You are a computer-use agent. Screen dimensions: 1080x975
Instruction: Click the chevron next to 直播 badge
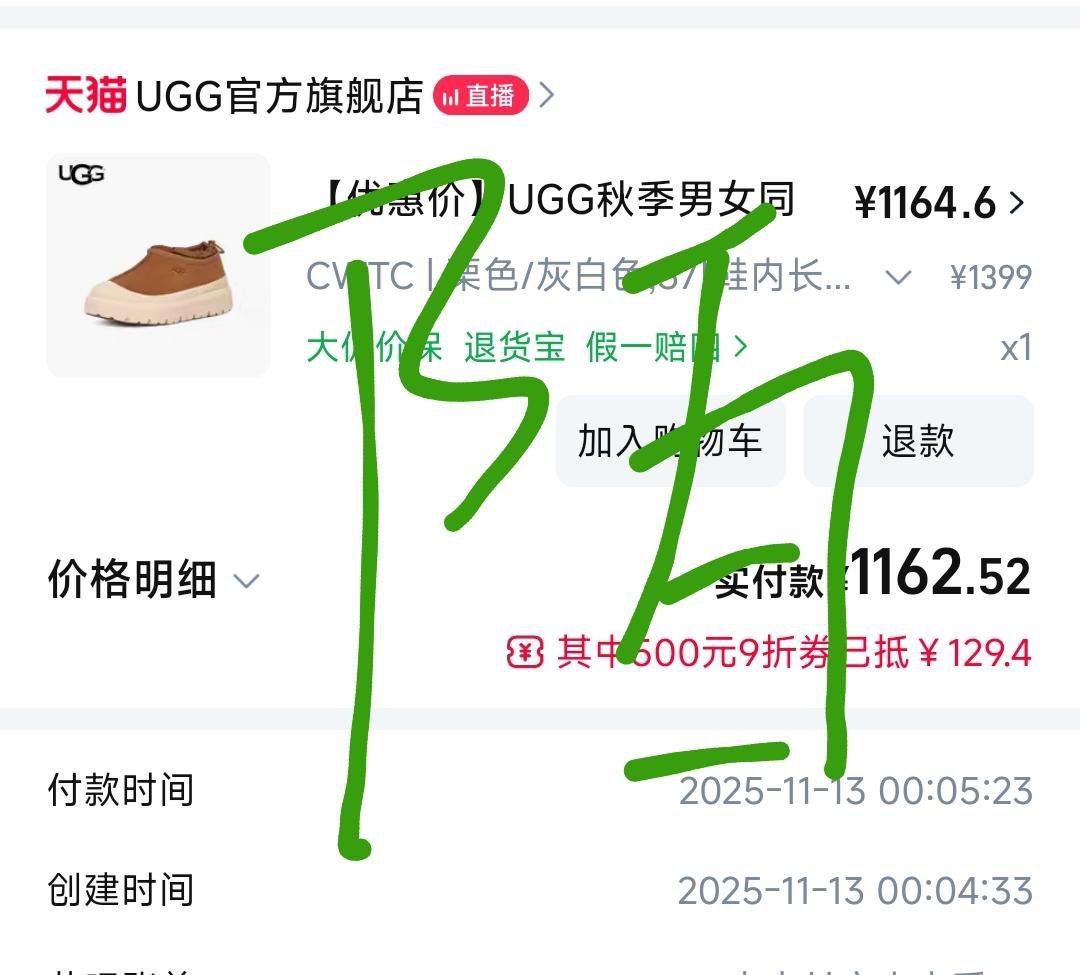(546, 95)
